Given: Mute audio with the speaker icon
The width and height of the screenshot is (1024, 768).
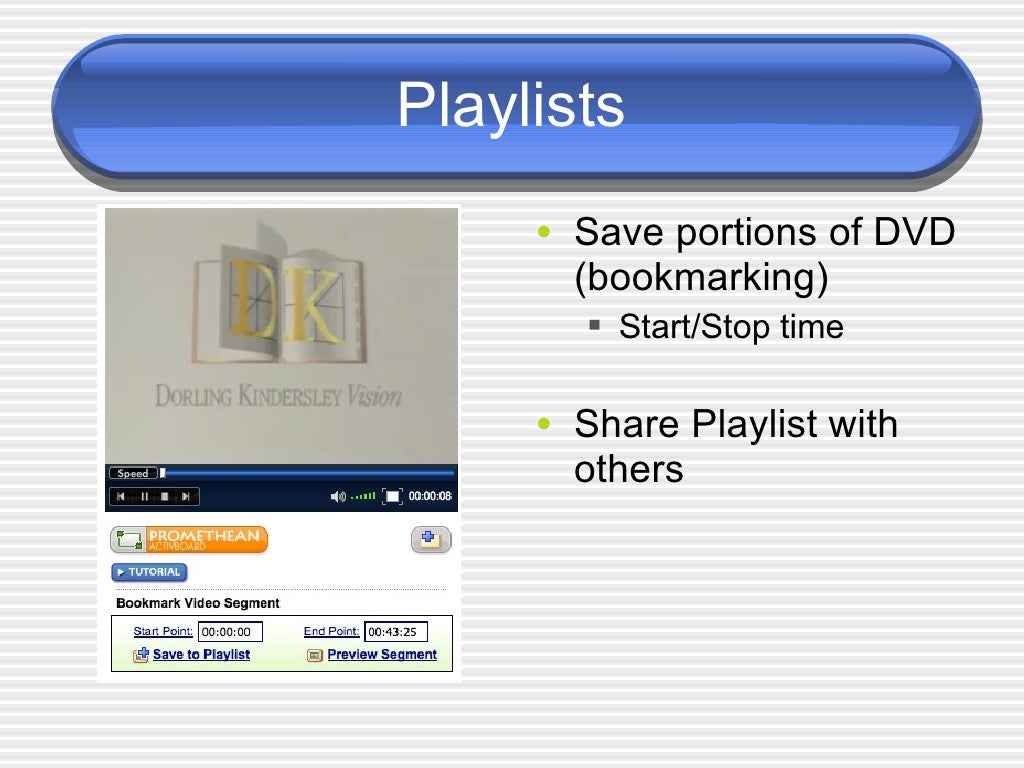Looking at the screenshot, I should coord(338,497).
